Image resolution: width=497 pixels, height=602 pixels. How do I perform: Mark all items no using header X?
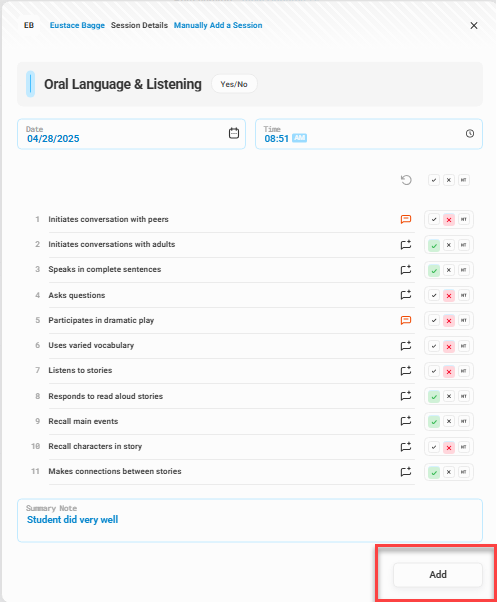449,180
